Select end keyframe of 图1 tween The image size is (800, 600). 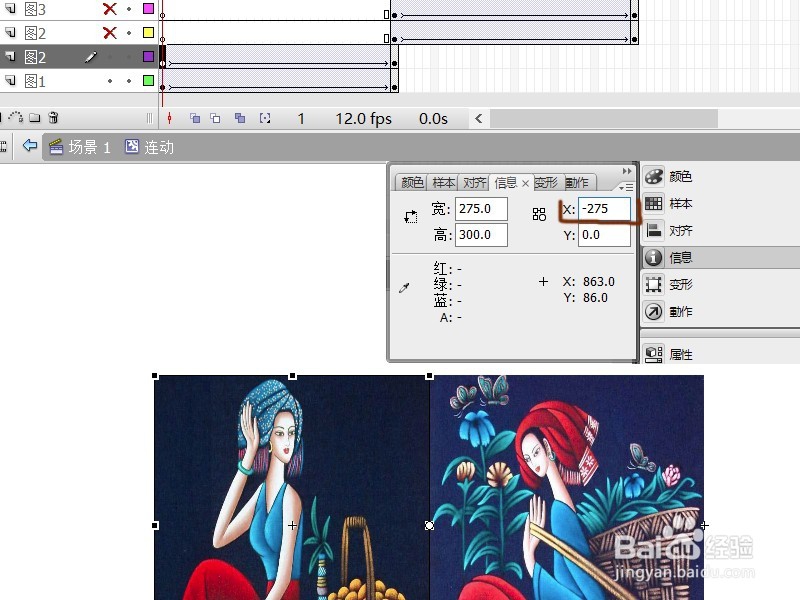[x=394, y=82]
